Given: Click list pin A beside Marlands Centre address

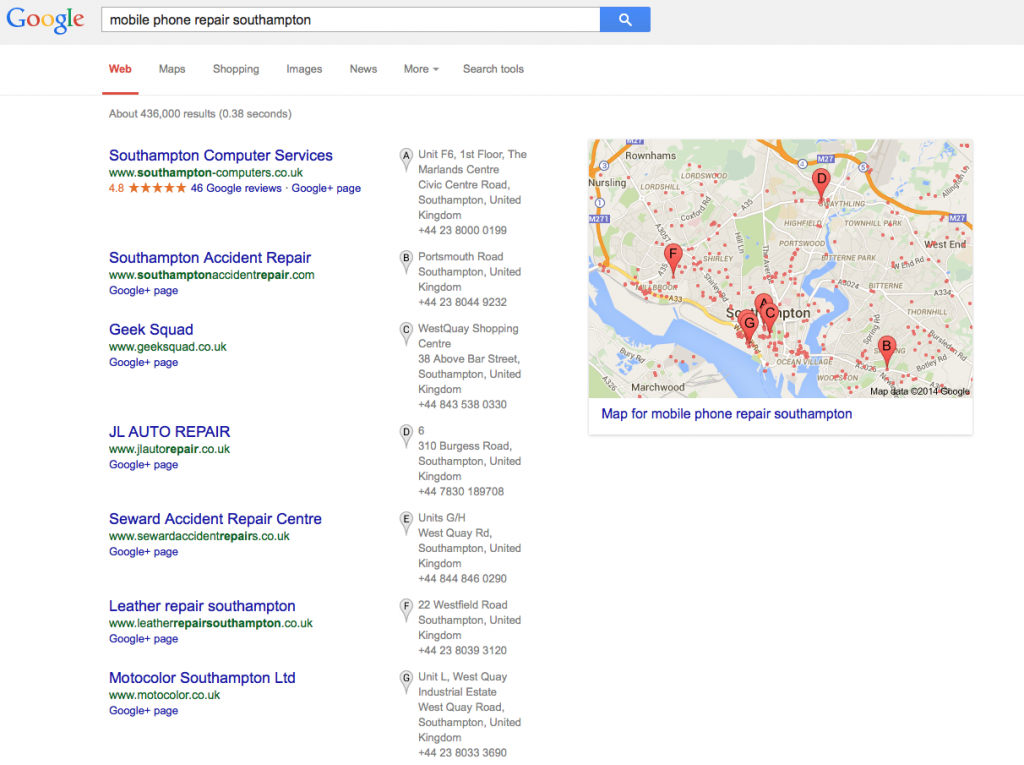Looking at the screenshot, I should 406,159.
